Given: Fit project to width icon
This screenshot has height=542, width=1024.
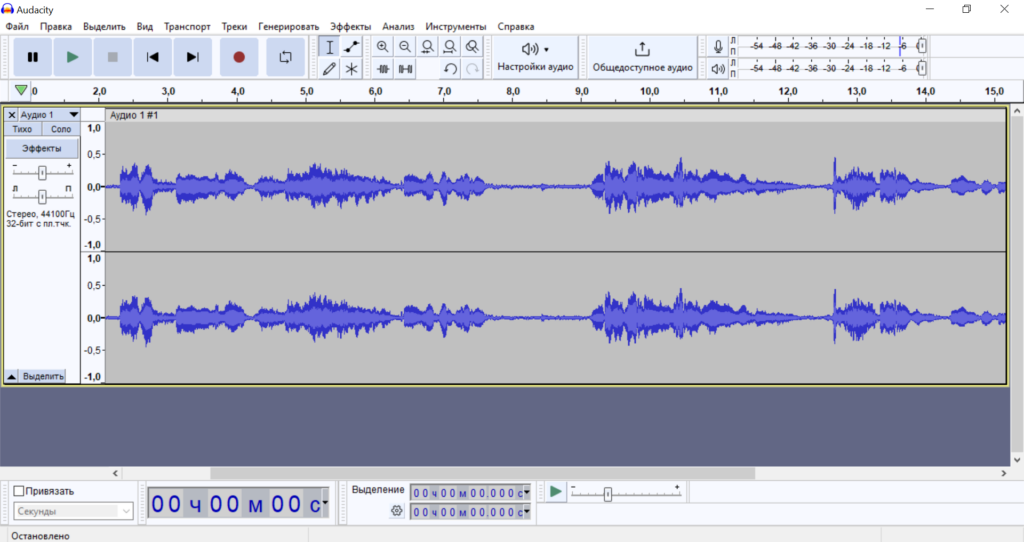Looking at the screenshot, I should pyautogui.click(x=449, y=47).
